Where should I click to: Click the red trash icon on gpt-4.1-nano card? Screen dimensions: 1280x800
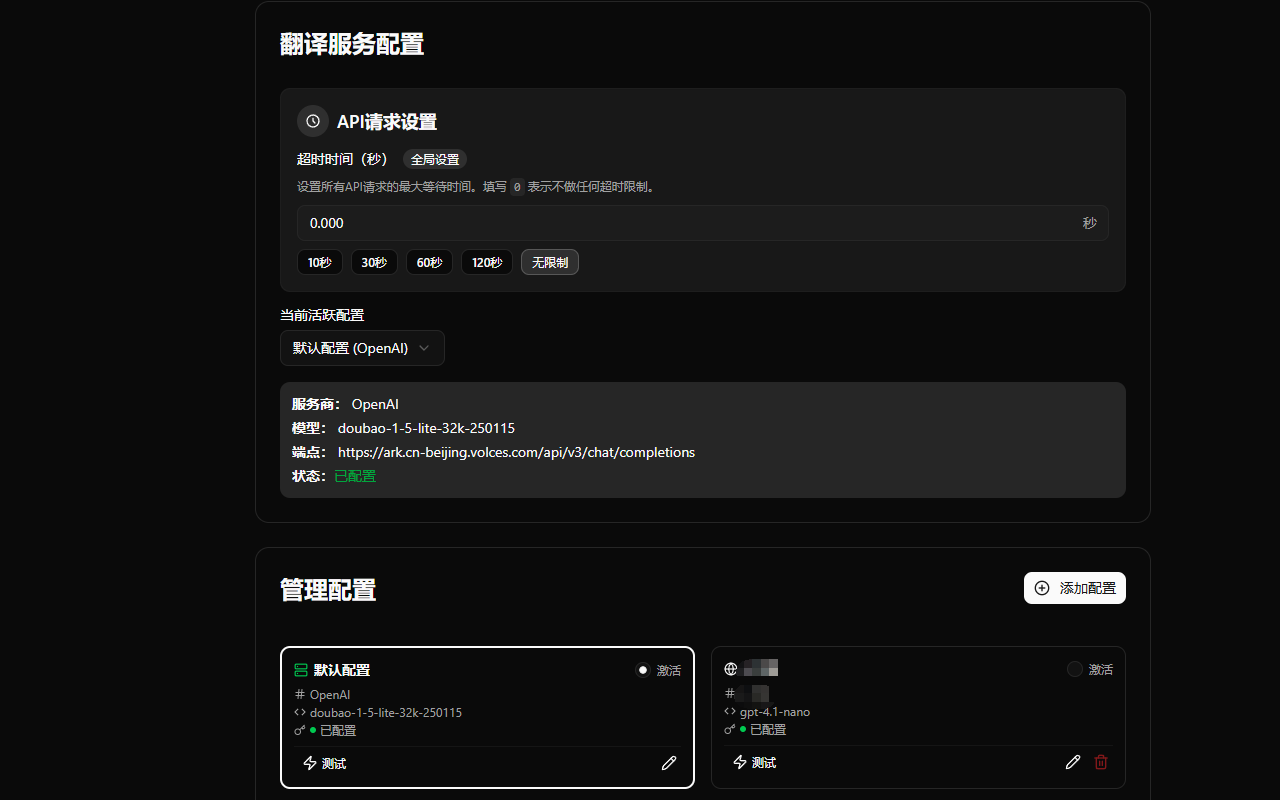click(1101, 762)
